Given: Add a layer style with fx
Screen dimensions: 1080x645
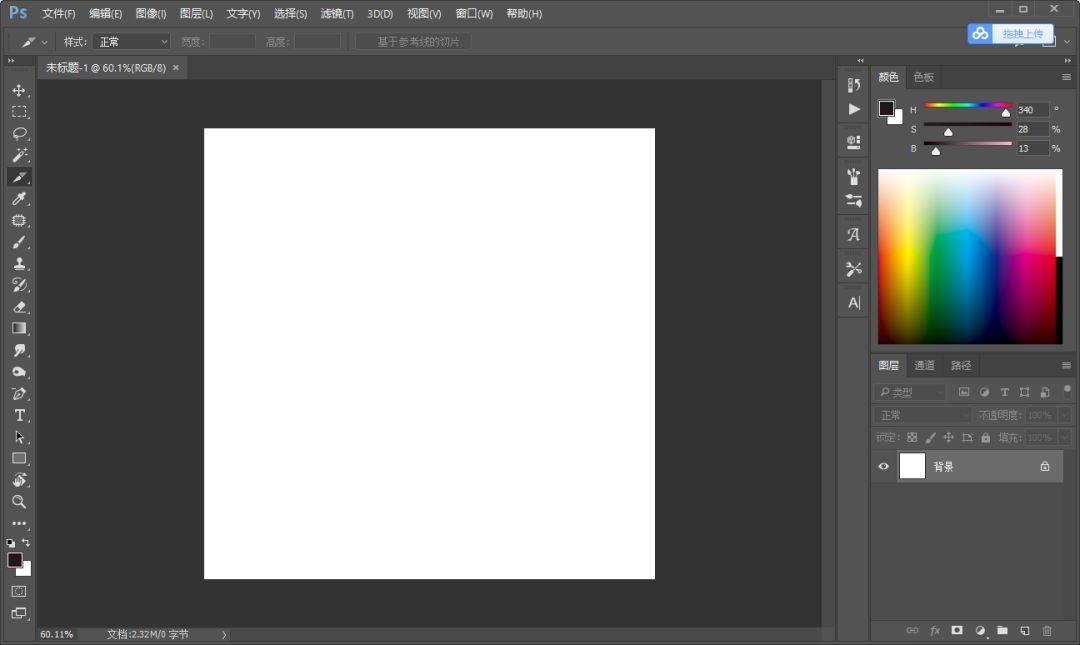Looking at the screenshot, I should [935, 631].
